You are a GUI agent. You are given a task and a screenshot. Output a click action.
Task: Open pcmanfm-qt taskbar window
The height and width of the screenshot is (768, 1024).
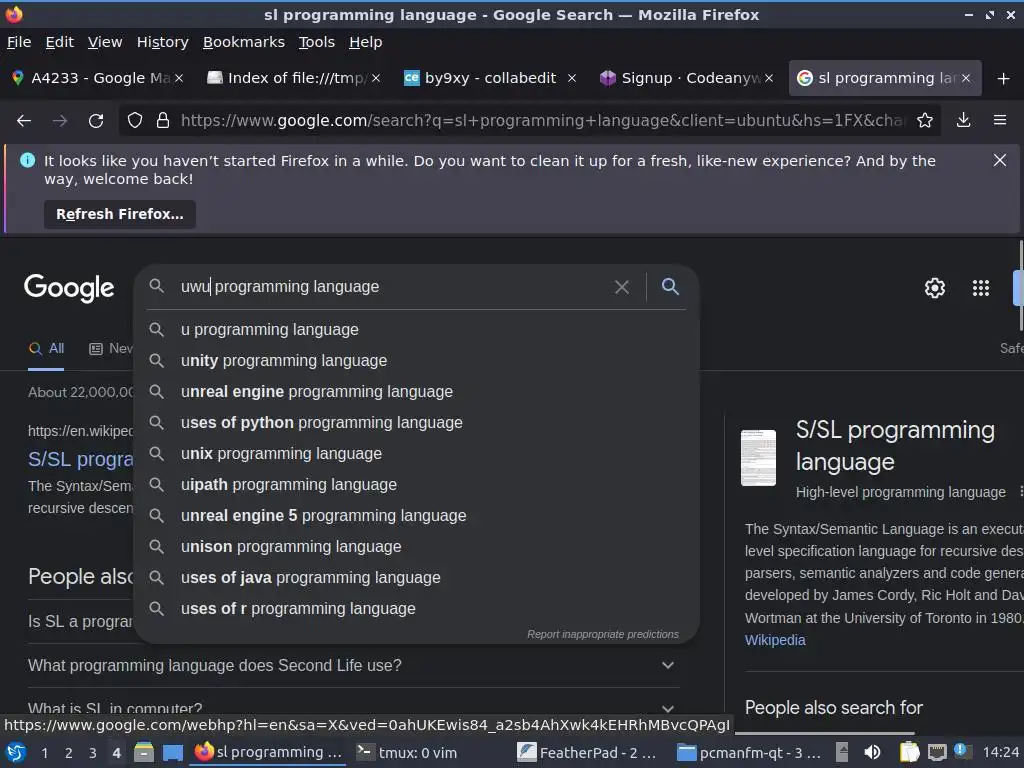[x=750, y=752]
